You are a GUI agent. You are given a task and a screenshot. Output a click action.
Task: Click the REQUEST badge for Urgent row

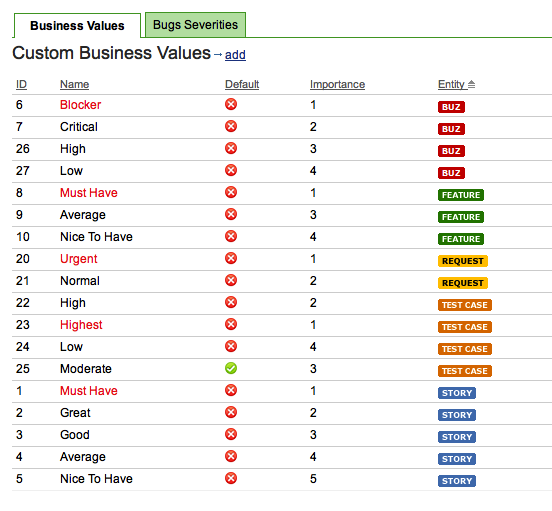(463, 261)
